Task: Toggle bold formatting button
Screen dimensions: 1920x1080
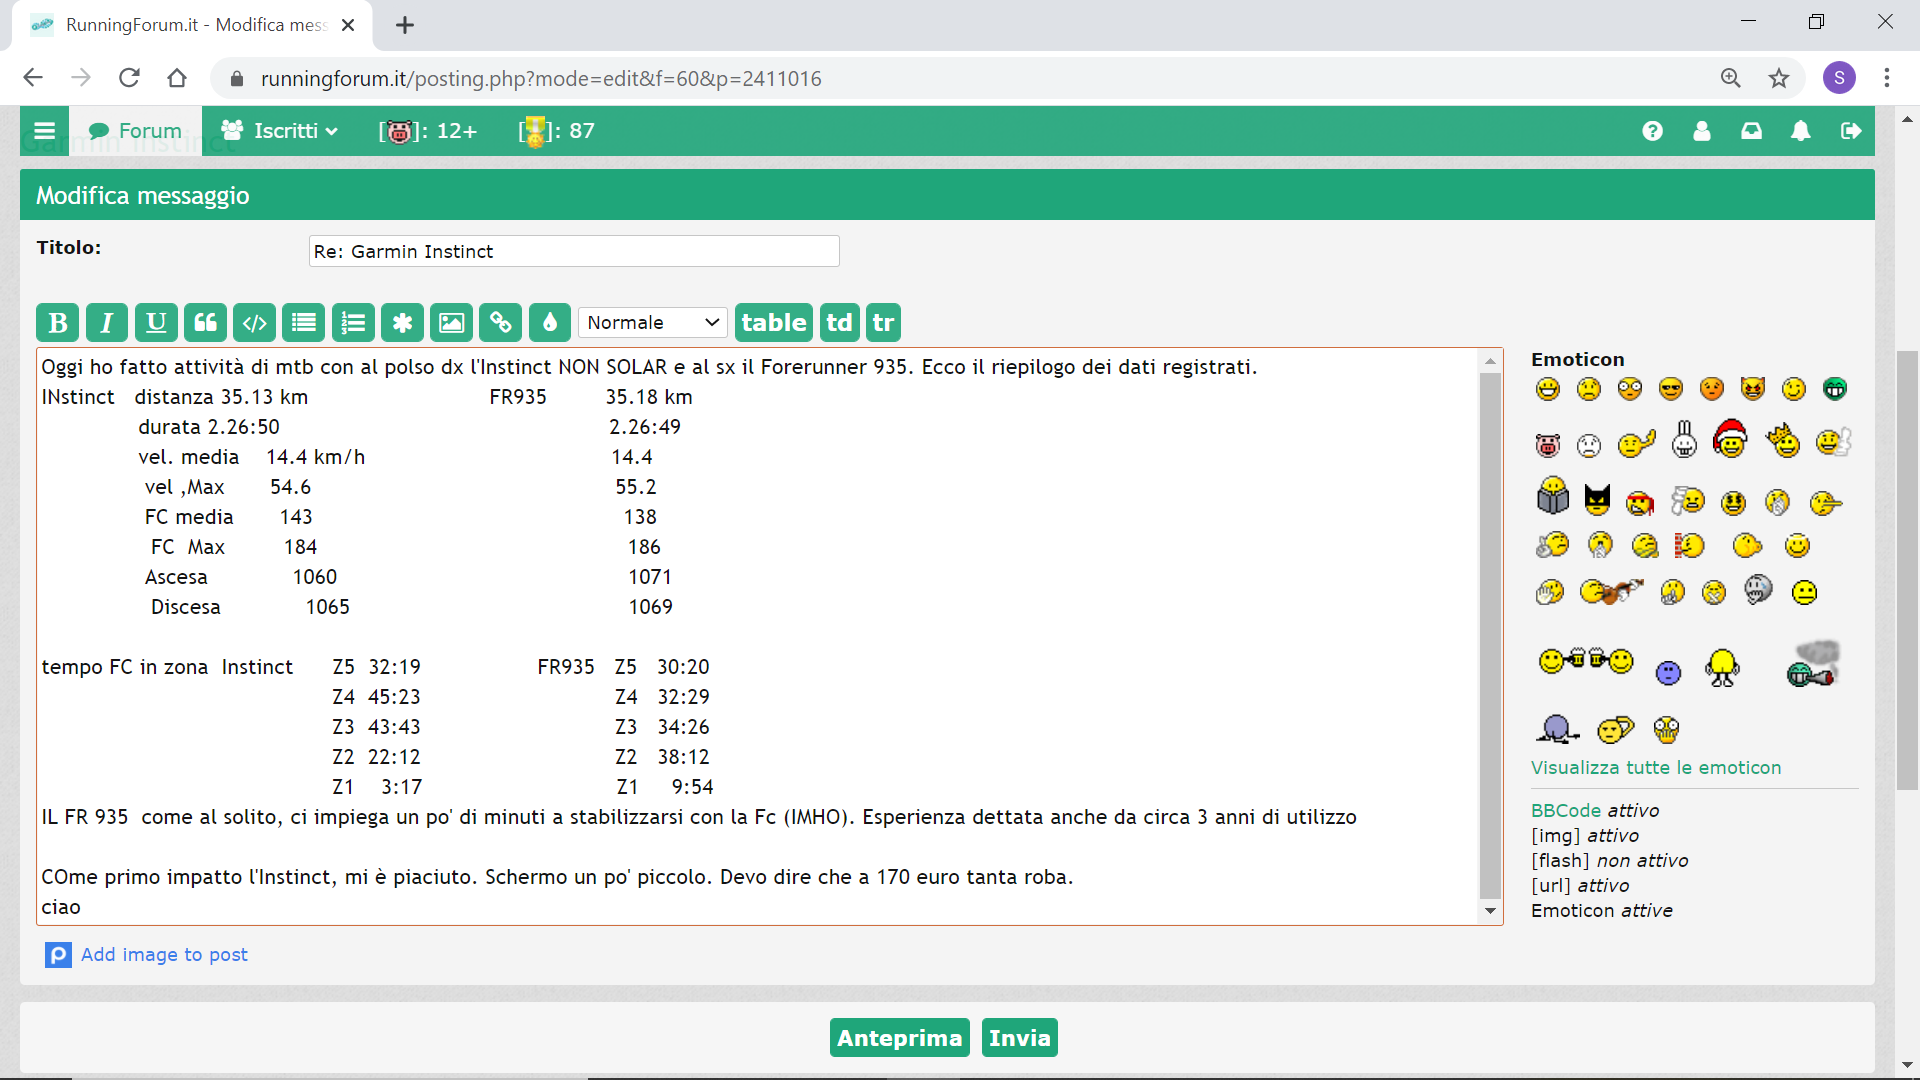Action: tap(58, 323)
